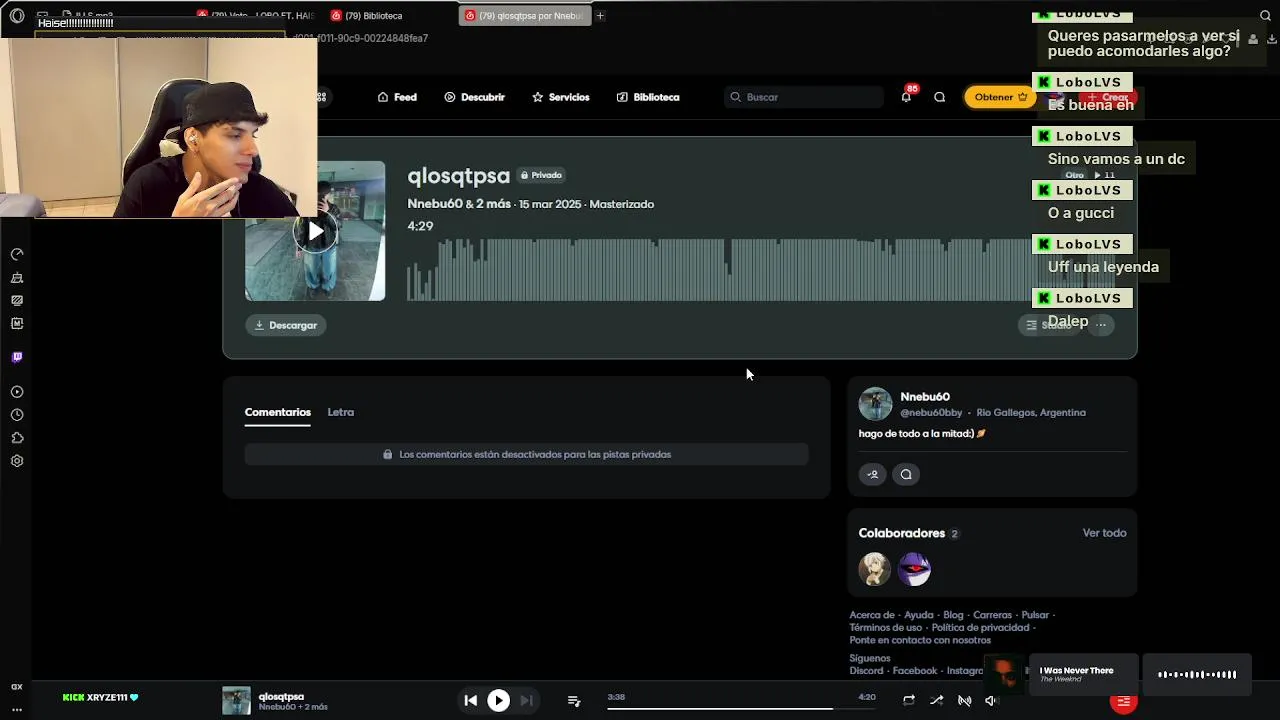Image resolution: width=1280 pixels, height=720 pixels.
Task: Open the second collaborator purple avatar
Action: [x=914, y=569]
